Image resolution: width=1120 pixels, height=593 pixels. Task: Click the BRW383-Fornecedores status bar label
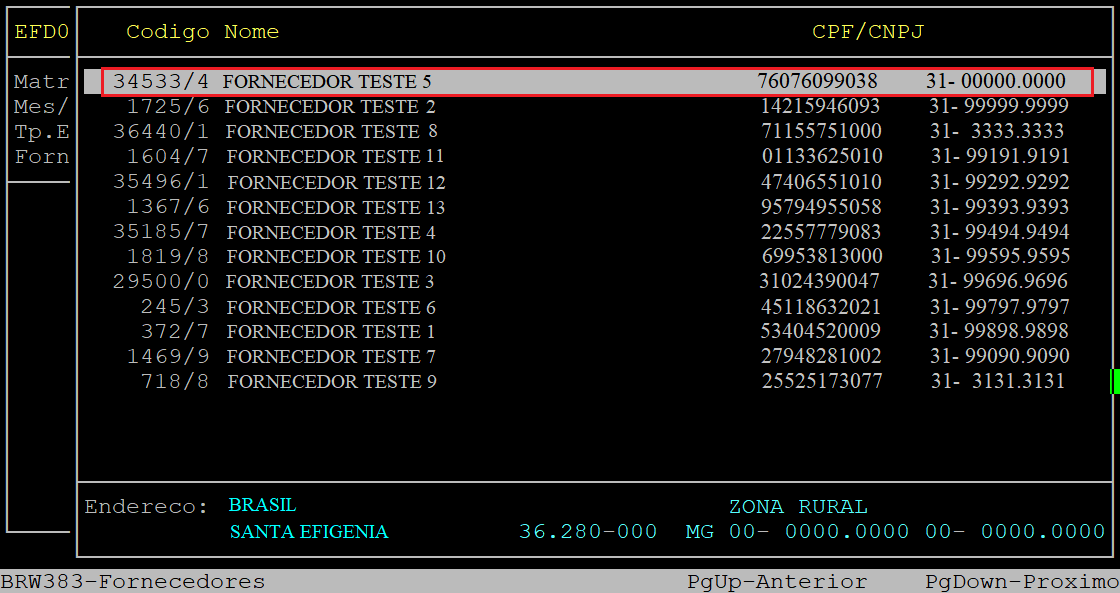click(x=133, y=582)
